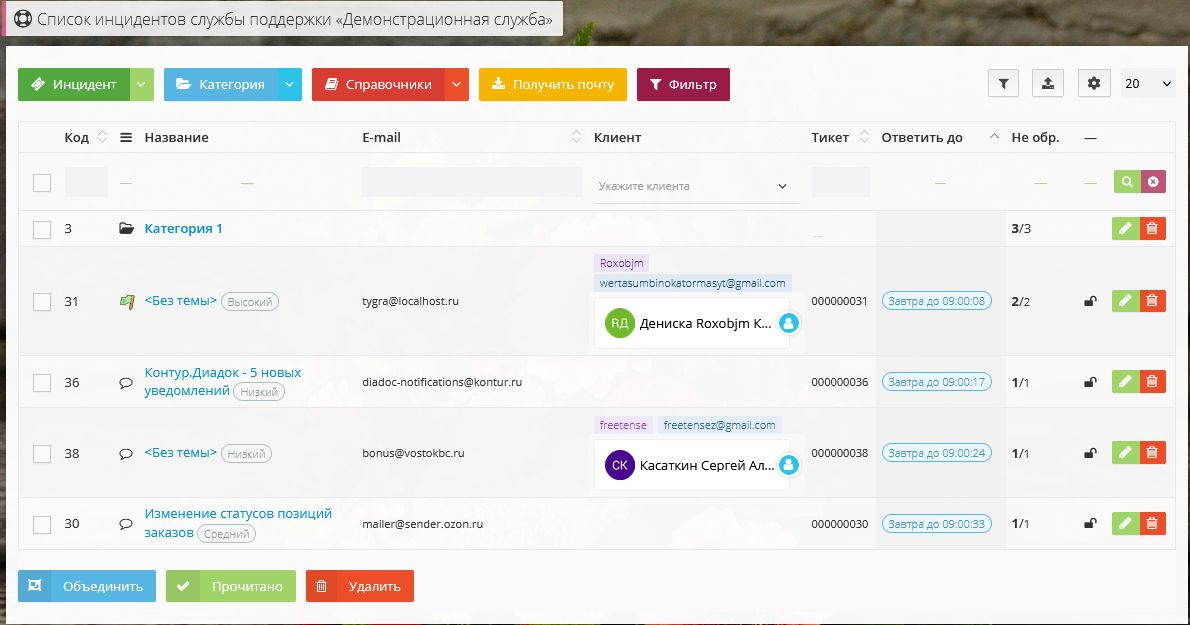Edit incident 31 with pencil icon
Screen dimensions: 1190x625
coord(1125,300)
